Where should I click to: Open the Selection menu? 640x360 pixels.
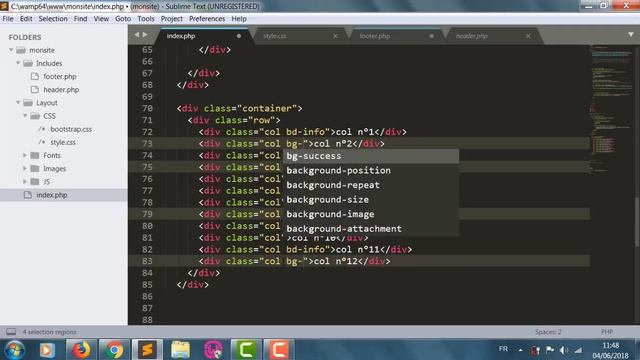pos(53,19)
